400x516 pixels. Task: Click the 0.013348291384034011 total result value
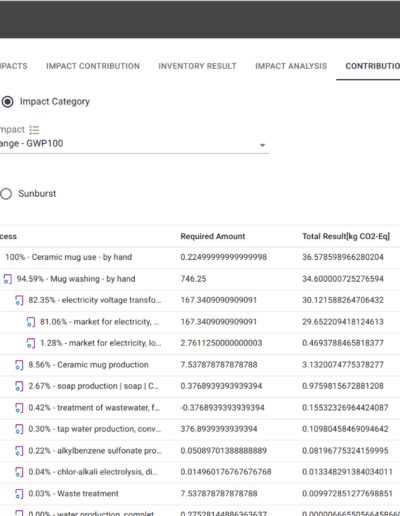(x=347, y=472)
